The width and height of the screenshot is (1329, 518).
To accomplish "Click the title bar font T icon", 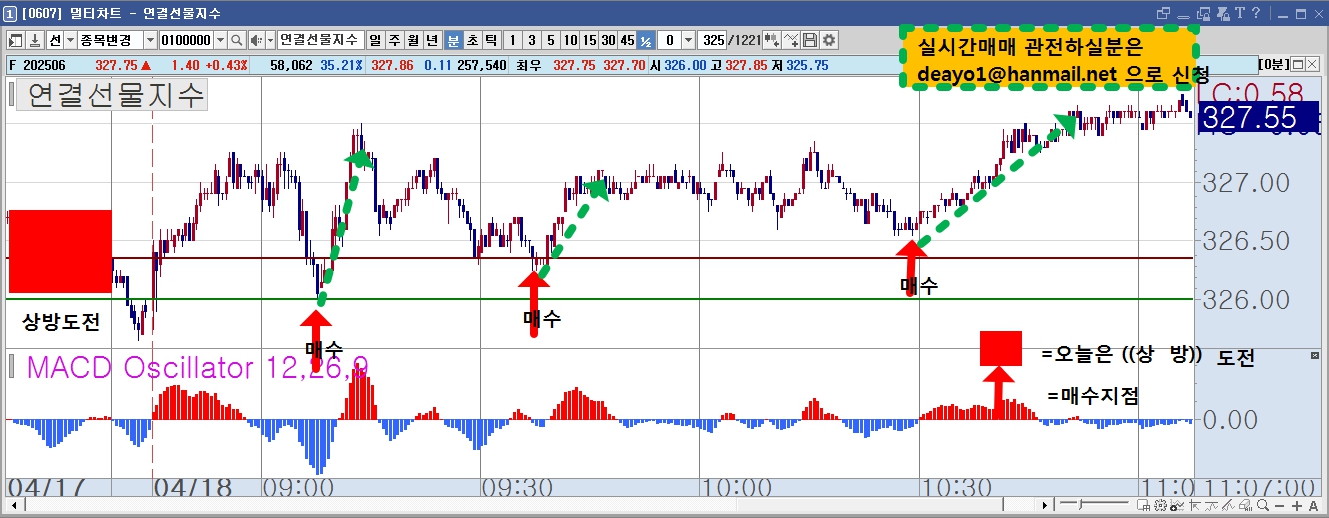I will 1240,12.
